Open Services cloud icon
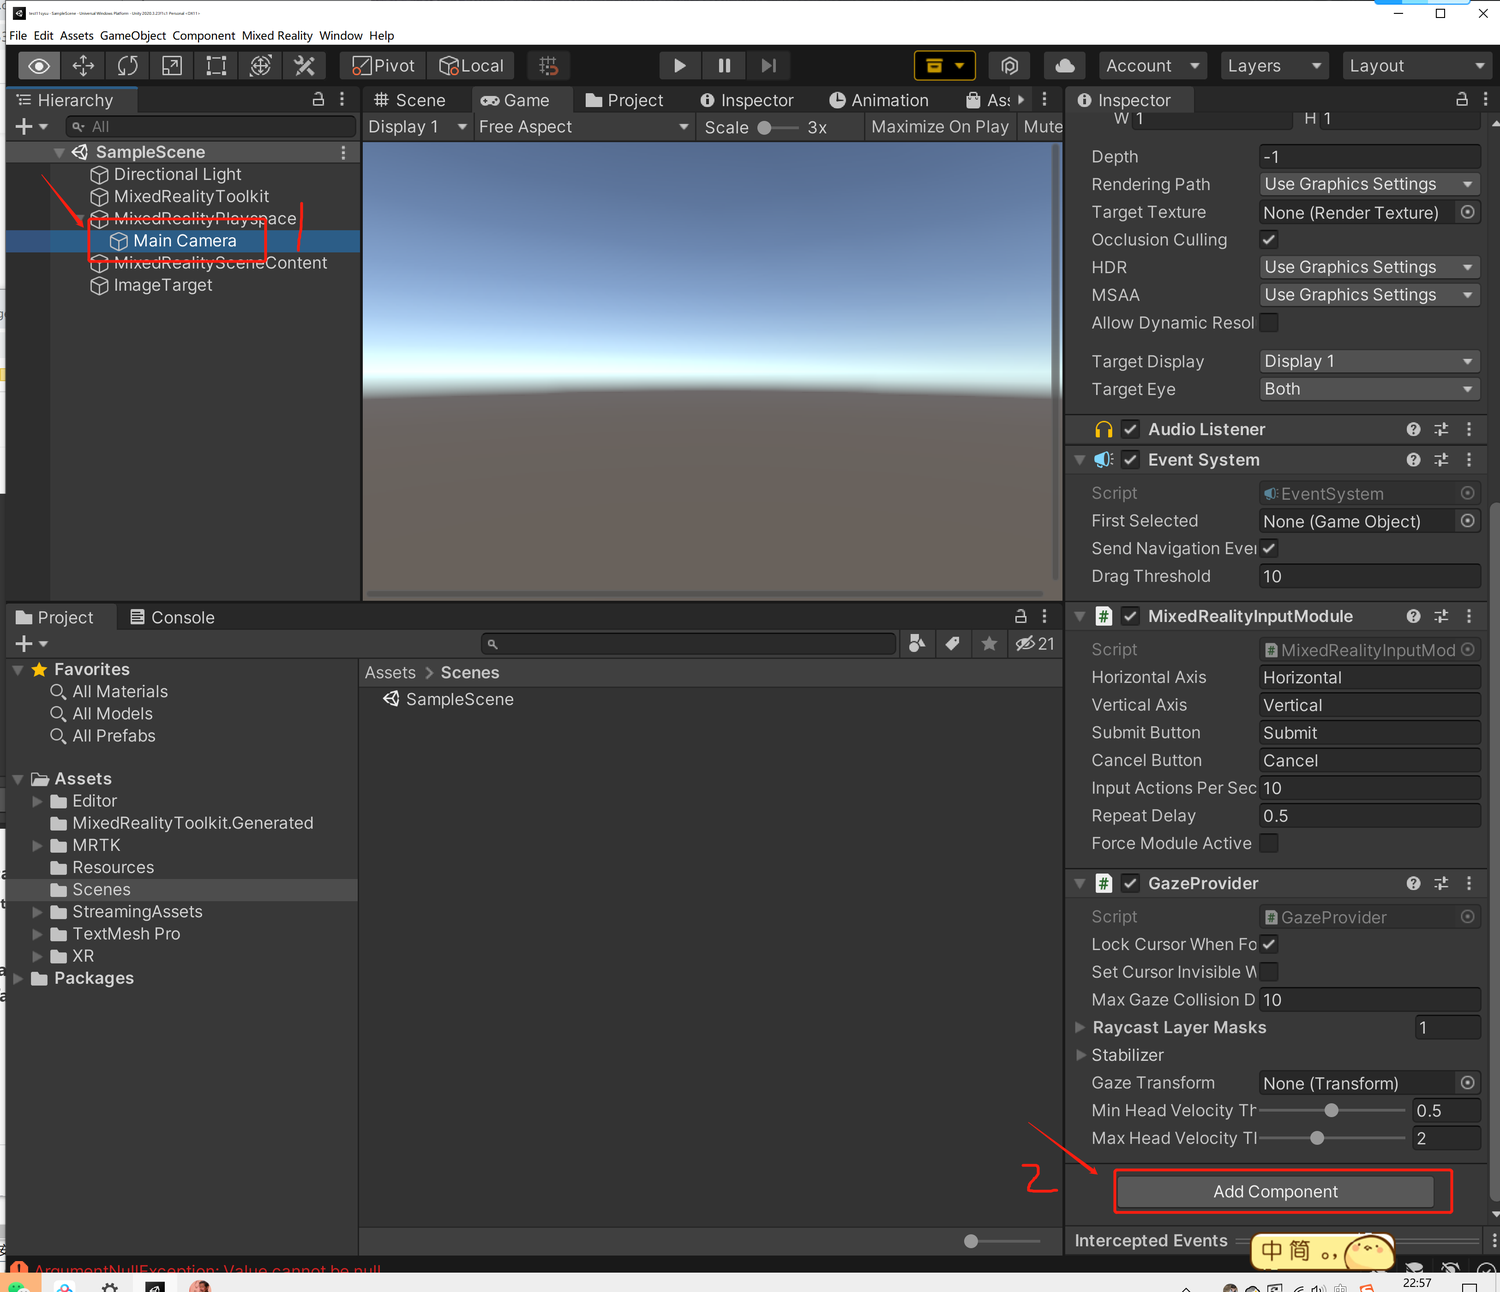 pyautogui.click(x=1065, y=66)
